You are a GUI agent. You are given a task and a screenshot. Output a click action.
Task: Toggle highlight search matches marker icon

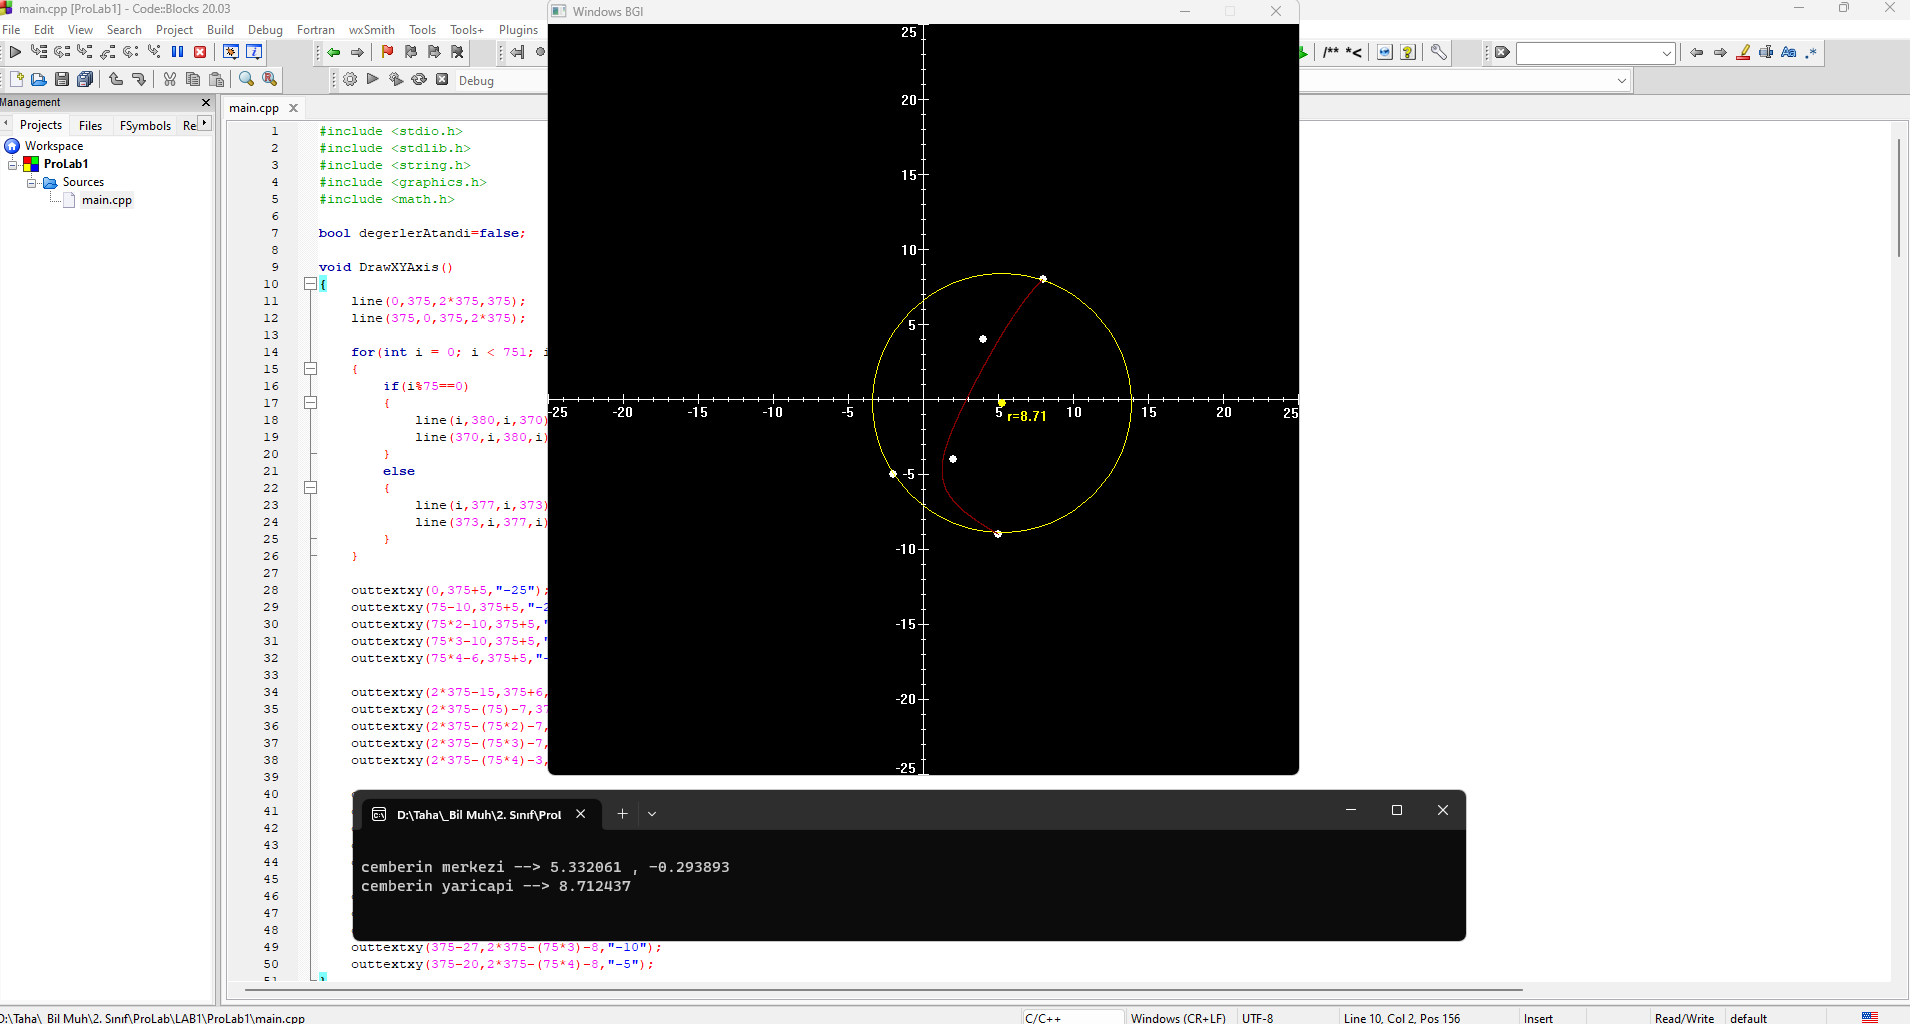pyautogui.click(x=1743, y=52)
